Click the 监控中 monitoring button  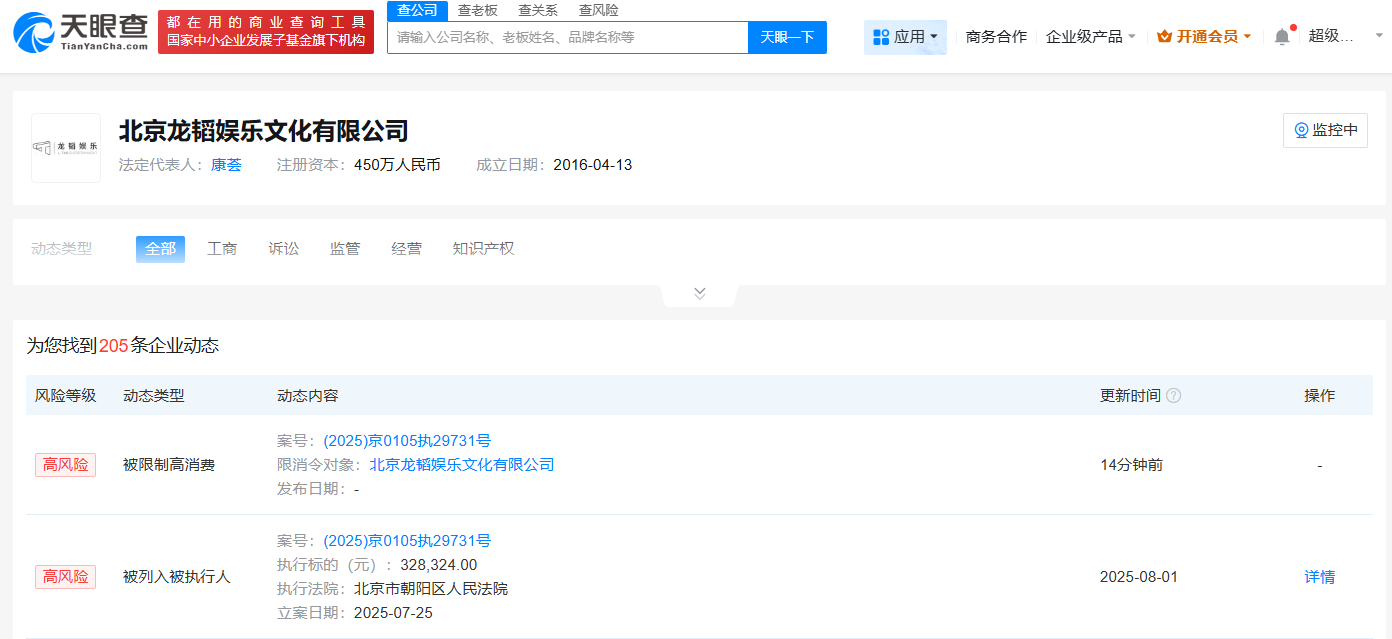[x=1325, y=130]
